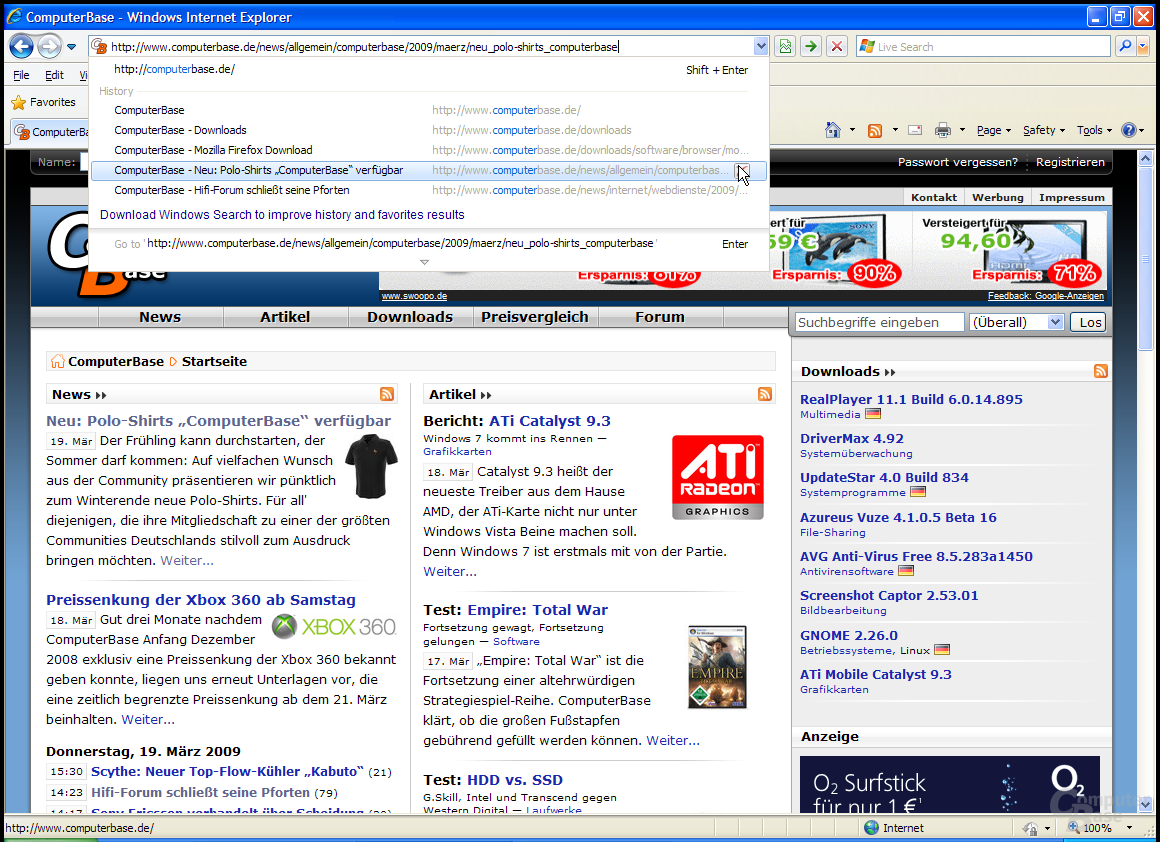1160x842 pixels.
Task: Open the Favorites center button
Action: pos(44,102)
